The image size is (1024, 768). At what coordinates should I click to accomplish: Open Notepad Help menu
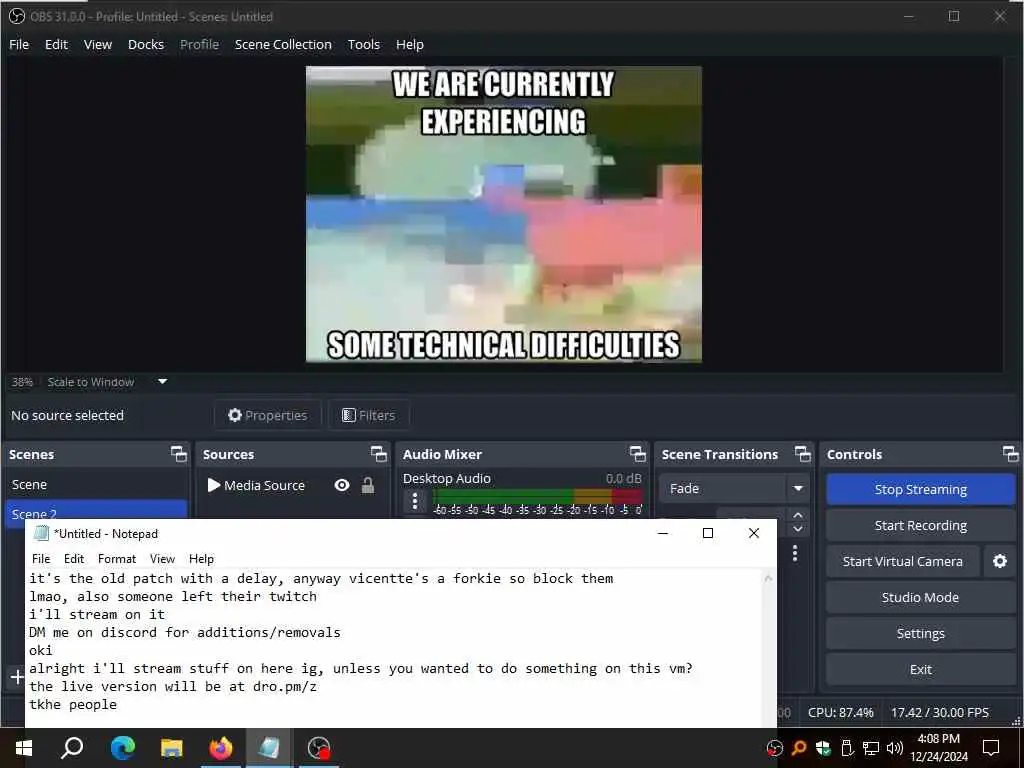pos(201,558)
